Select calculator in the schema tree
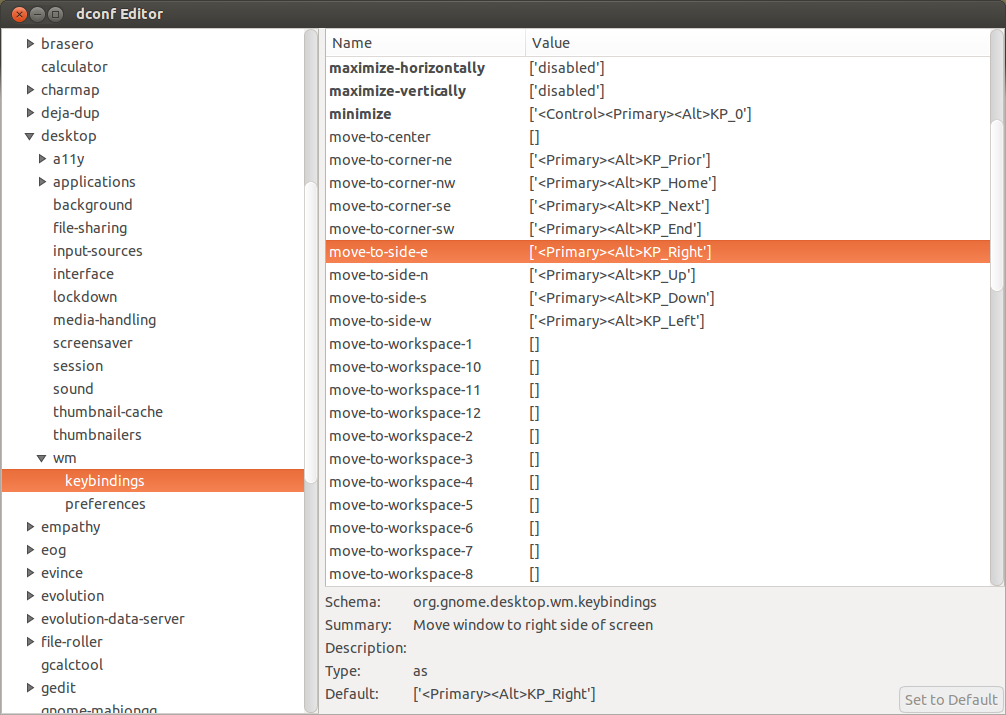Viewport: 1006px width, 715px height. 74,67
